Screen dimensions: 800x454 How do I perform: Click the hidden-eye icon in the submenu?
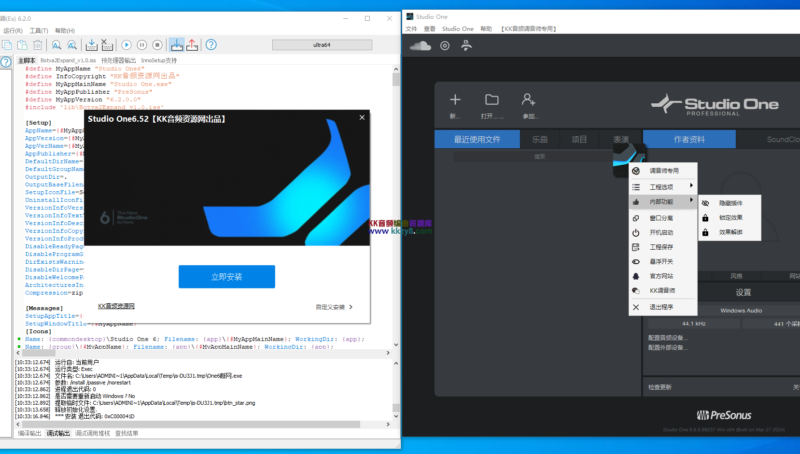[706, 203]
